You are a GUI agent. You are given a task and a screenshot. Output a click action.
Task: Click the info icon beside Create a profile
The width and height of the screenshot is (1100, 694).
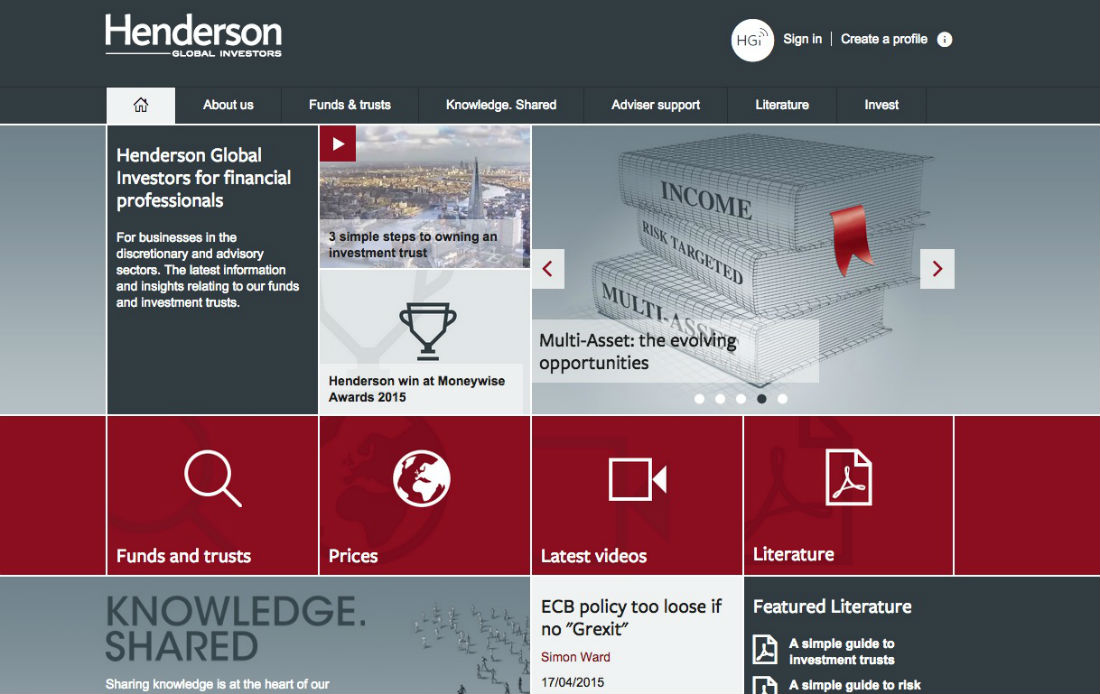point(945,39)
